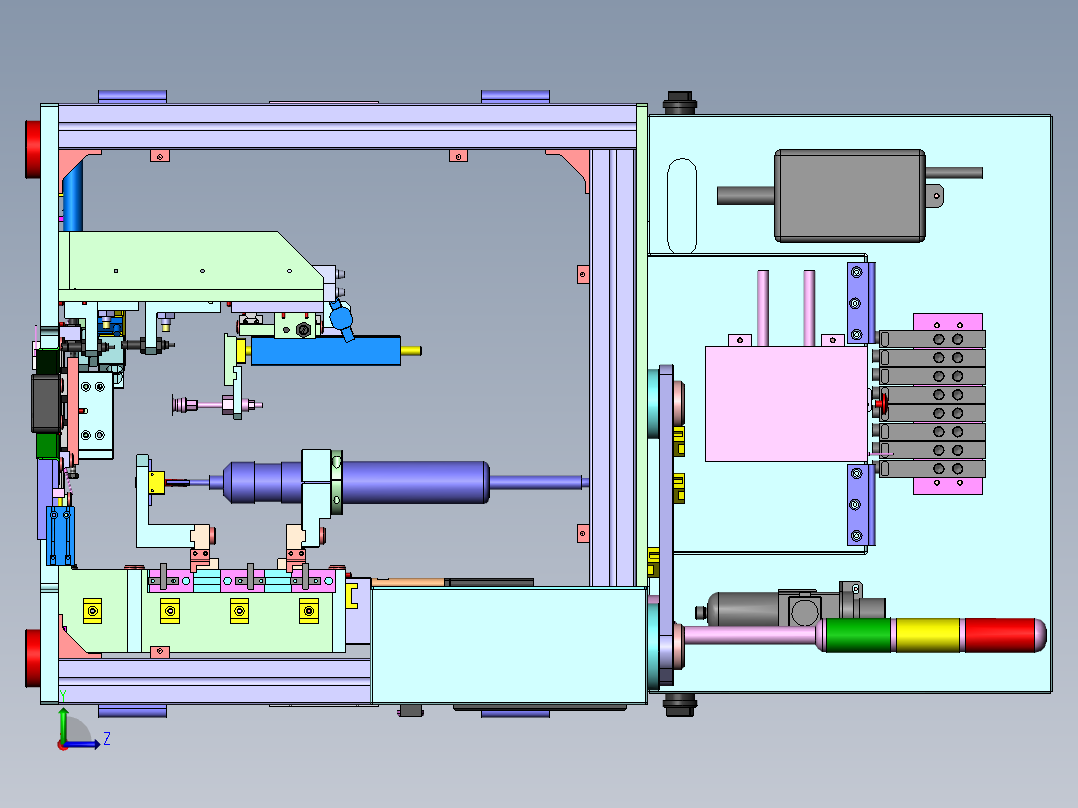This screenshot has height=808, width=1078.
Task: Pick the large gray motor box
Action: click(x=850, y=196)
